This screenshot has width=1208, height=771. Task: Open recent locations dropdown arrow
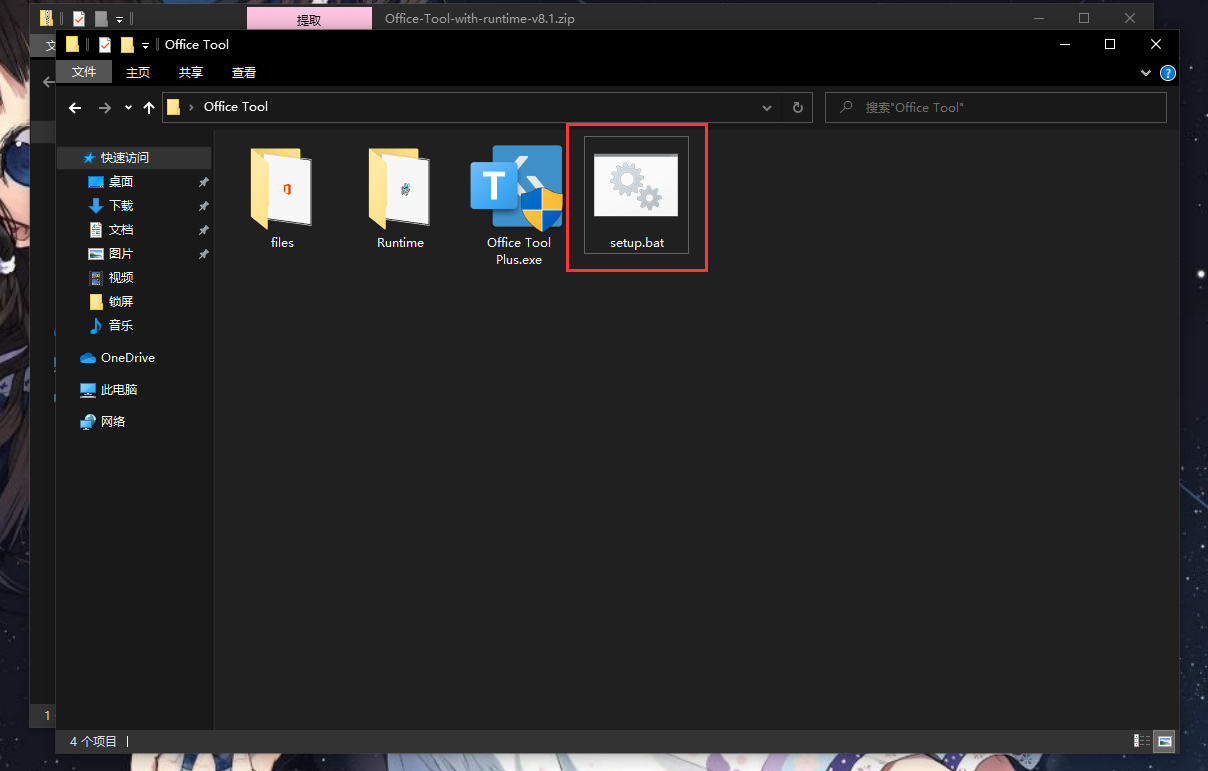pyautogui.click(x=128, y=108)
